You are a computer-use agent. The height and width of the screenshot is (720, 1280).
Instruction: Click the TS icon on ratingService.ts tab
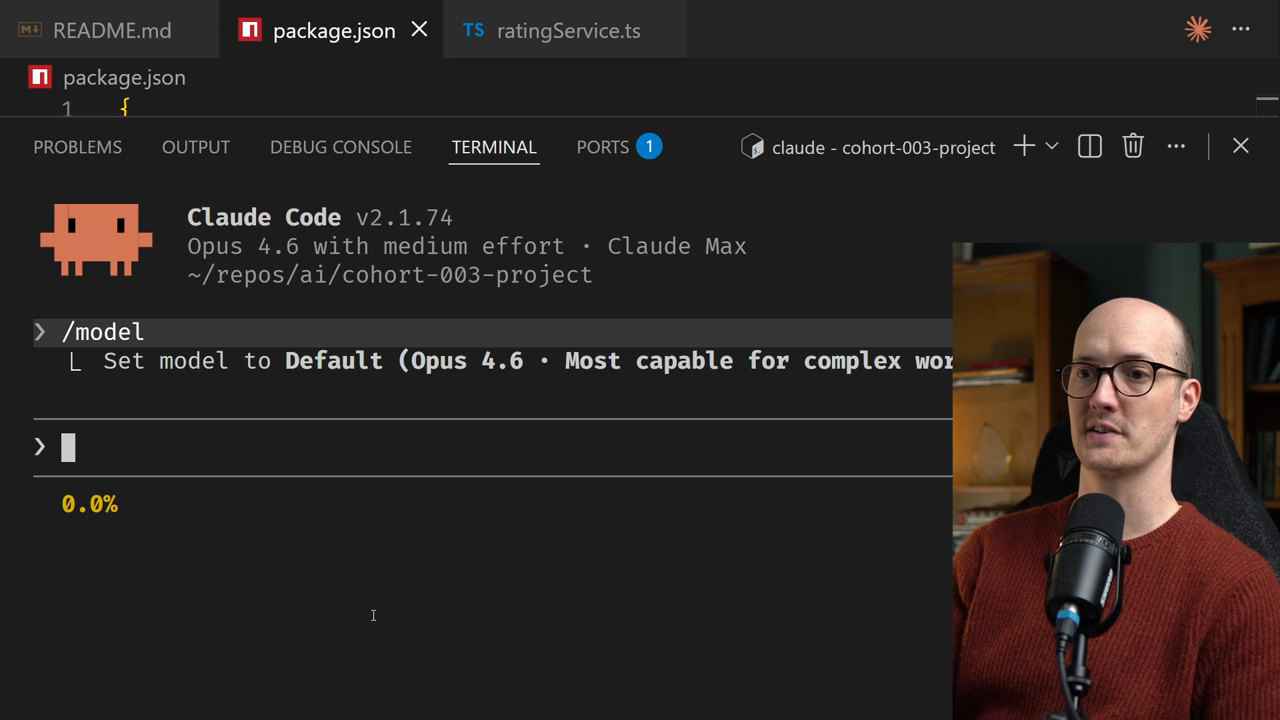click(474, 30)
